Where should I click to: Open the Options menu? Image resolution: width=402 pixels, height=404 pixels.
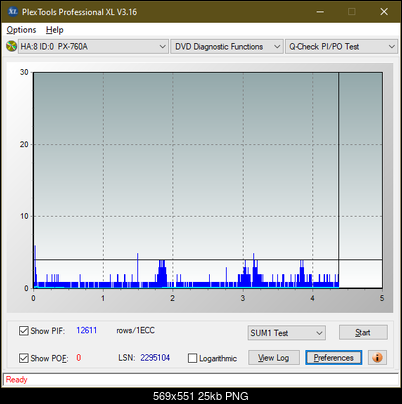[x=21, y=30]
